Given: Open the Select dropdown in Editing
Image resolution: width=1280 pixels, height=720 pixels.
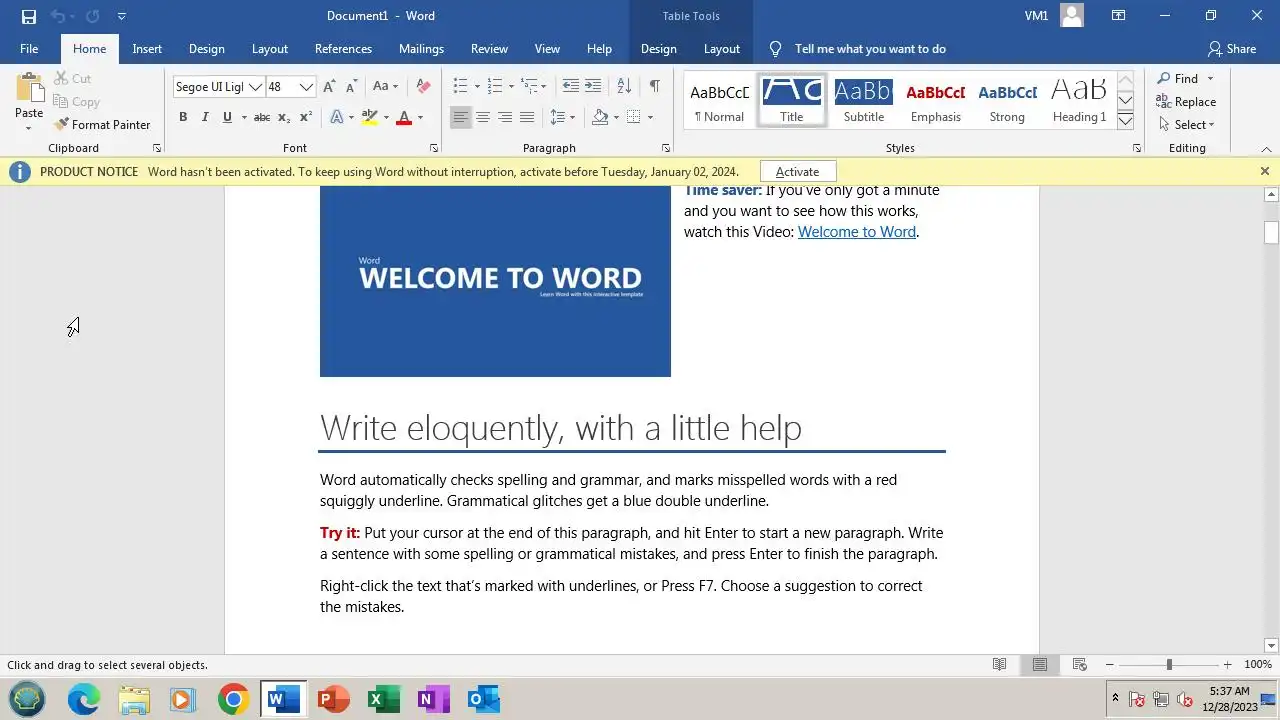Looking at the screenshot, I should click(1186, 125).
